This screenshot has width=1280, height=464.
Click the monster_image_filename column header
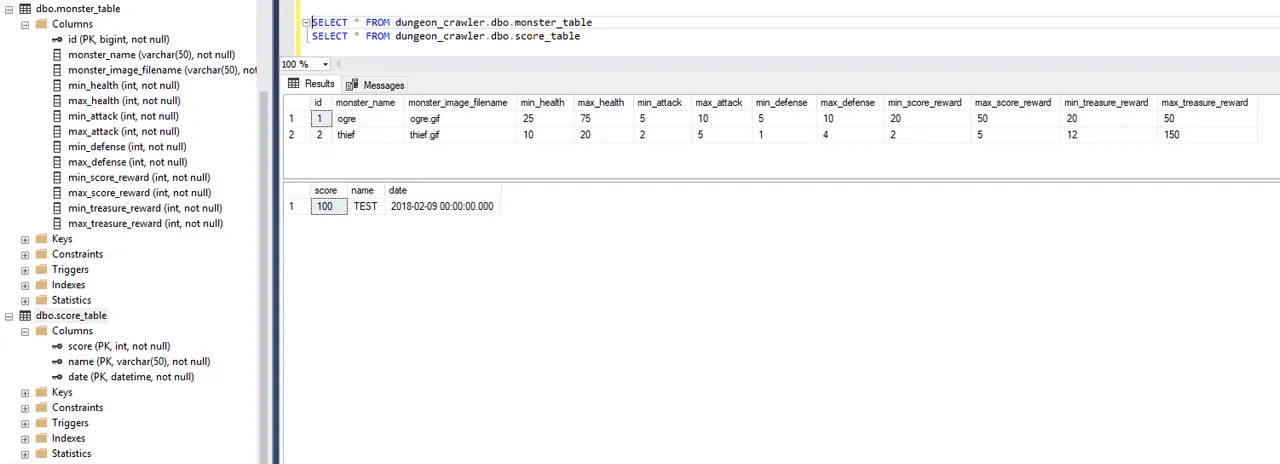[x=460, y=103]
